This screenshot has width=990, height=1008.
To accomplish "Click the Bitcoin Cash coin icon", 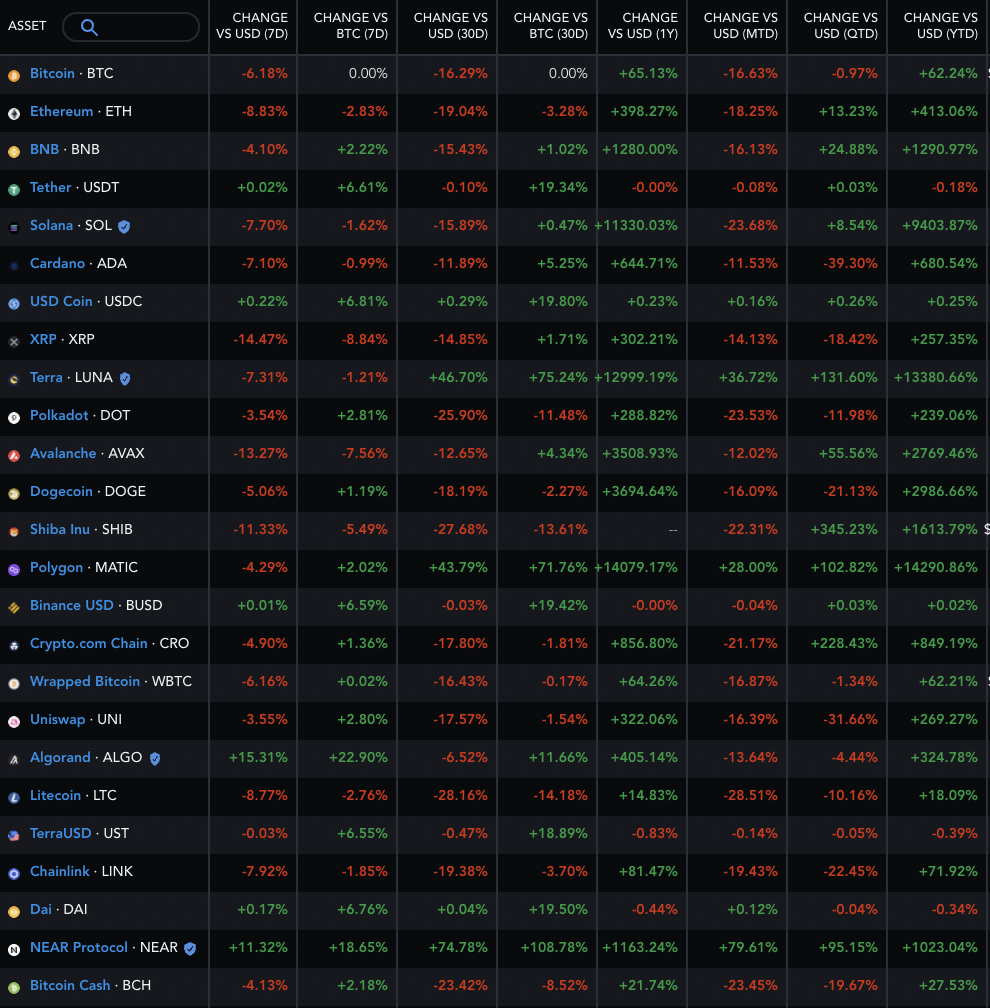I will click(x=14, y=987).
